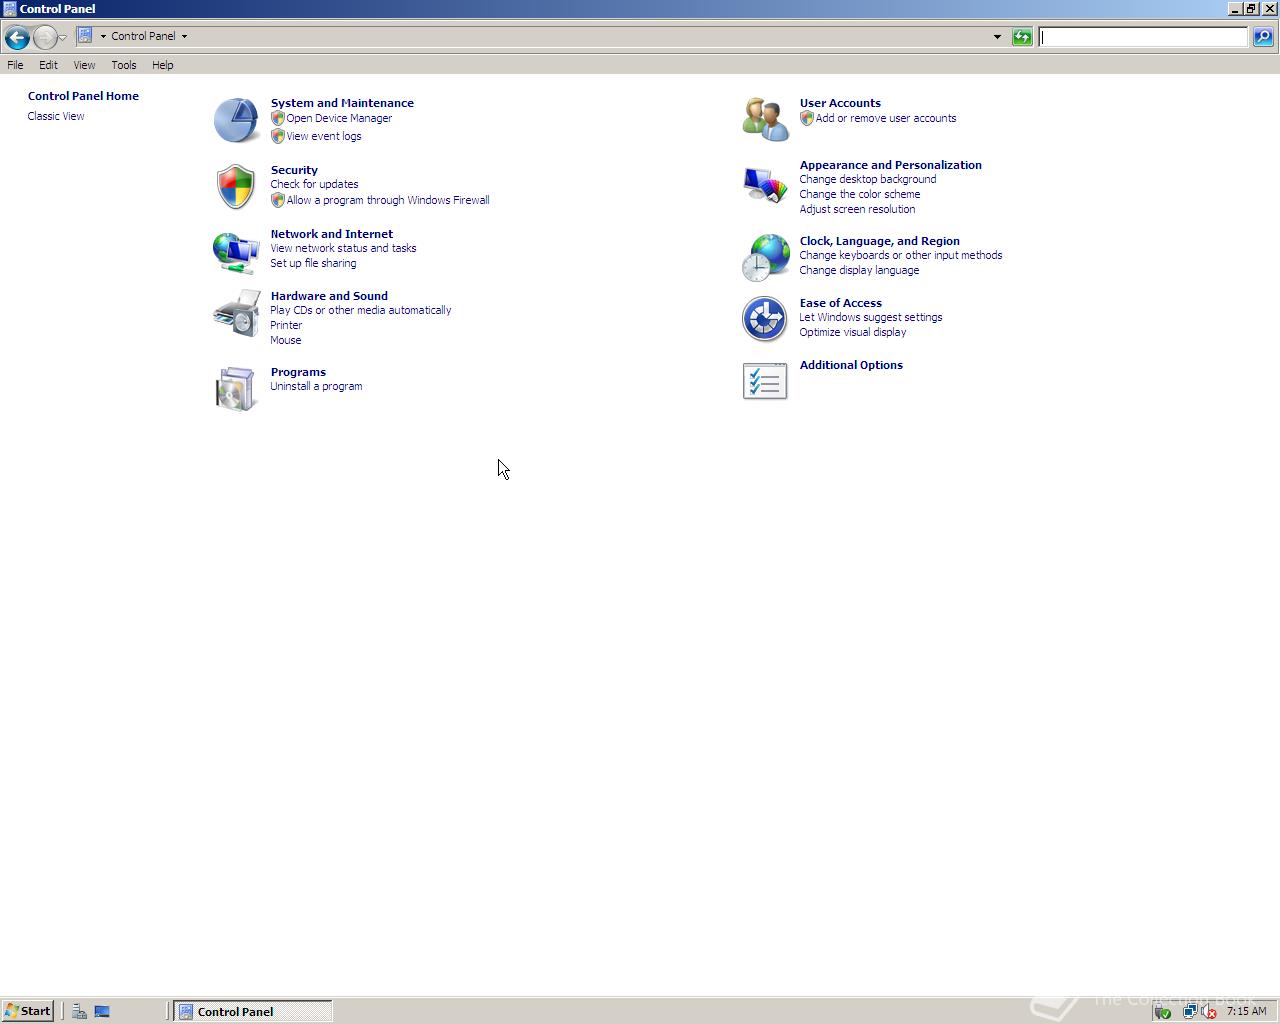Click Change display language
Image resolution: width=1280 pixels, height=1024 pixels.
(859, 270)
